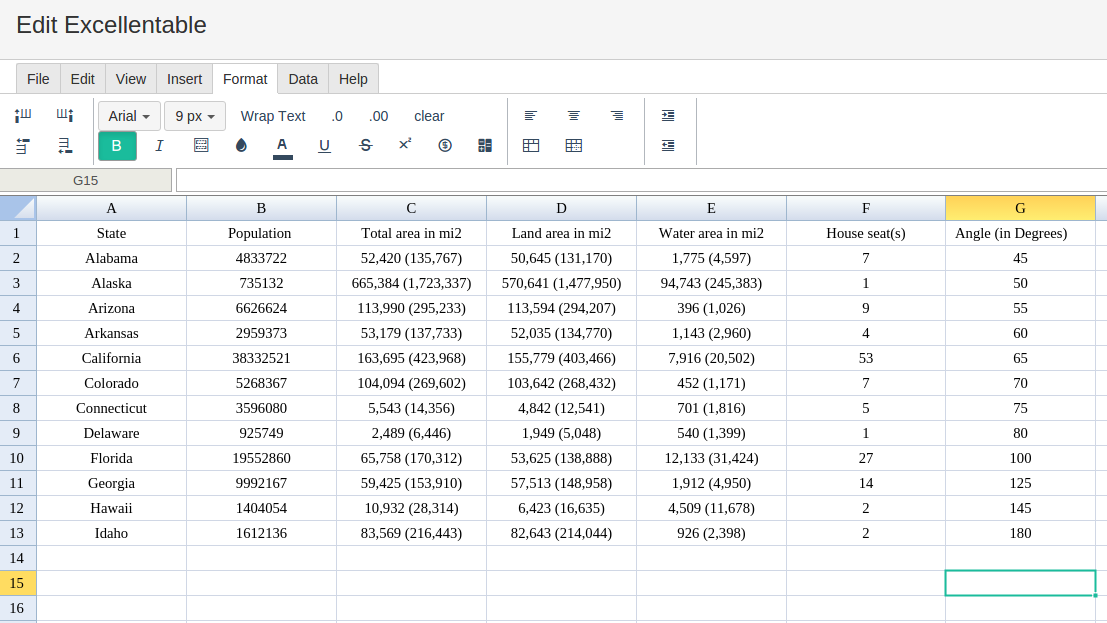Screen dimensions: 1107x623
Task: Click the cell with 9992167
Action: pyautogui.click(x=261, y=483)
